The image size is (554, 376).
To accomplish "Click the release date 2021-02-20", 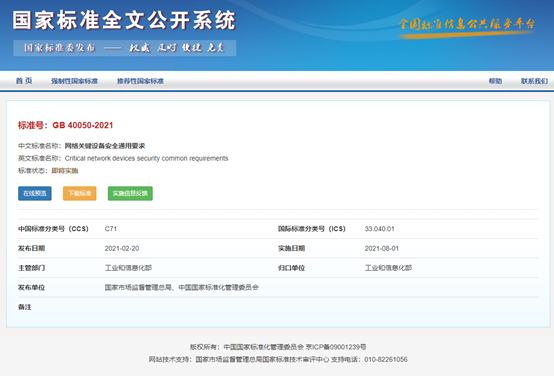I will click(x=122, y=248).
